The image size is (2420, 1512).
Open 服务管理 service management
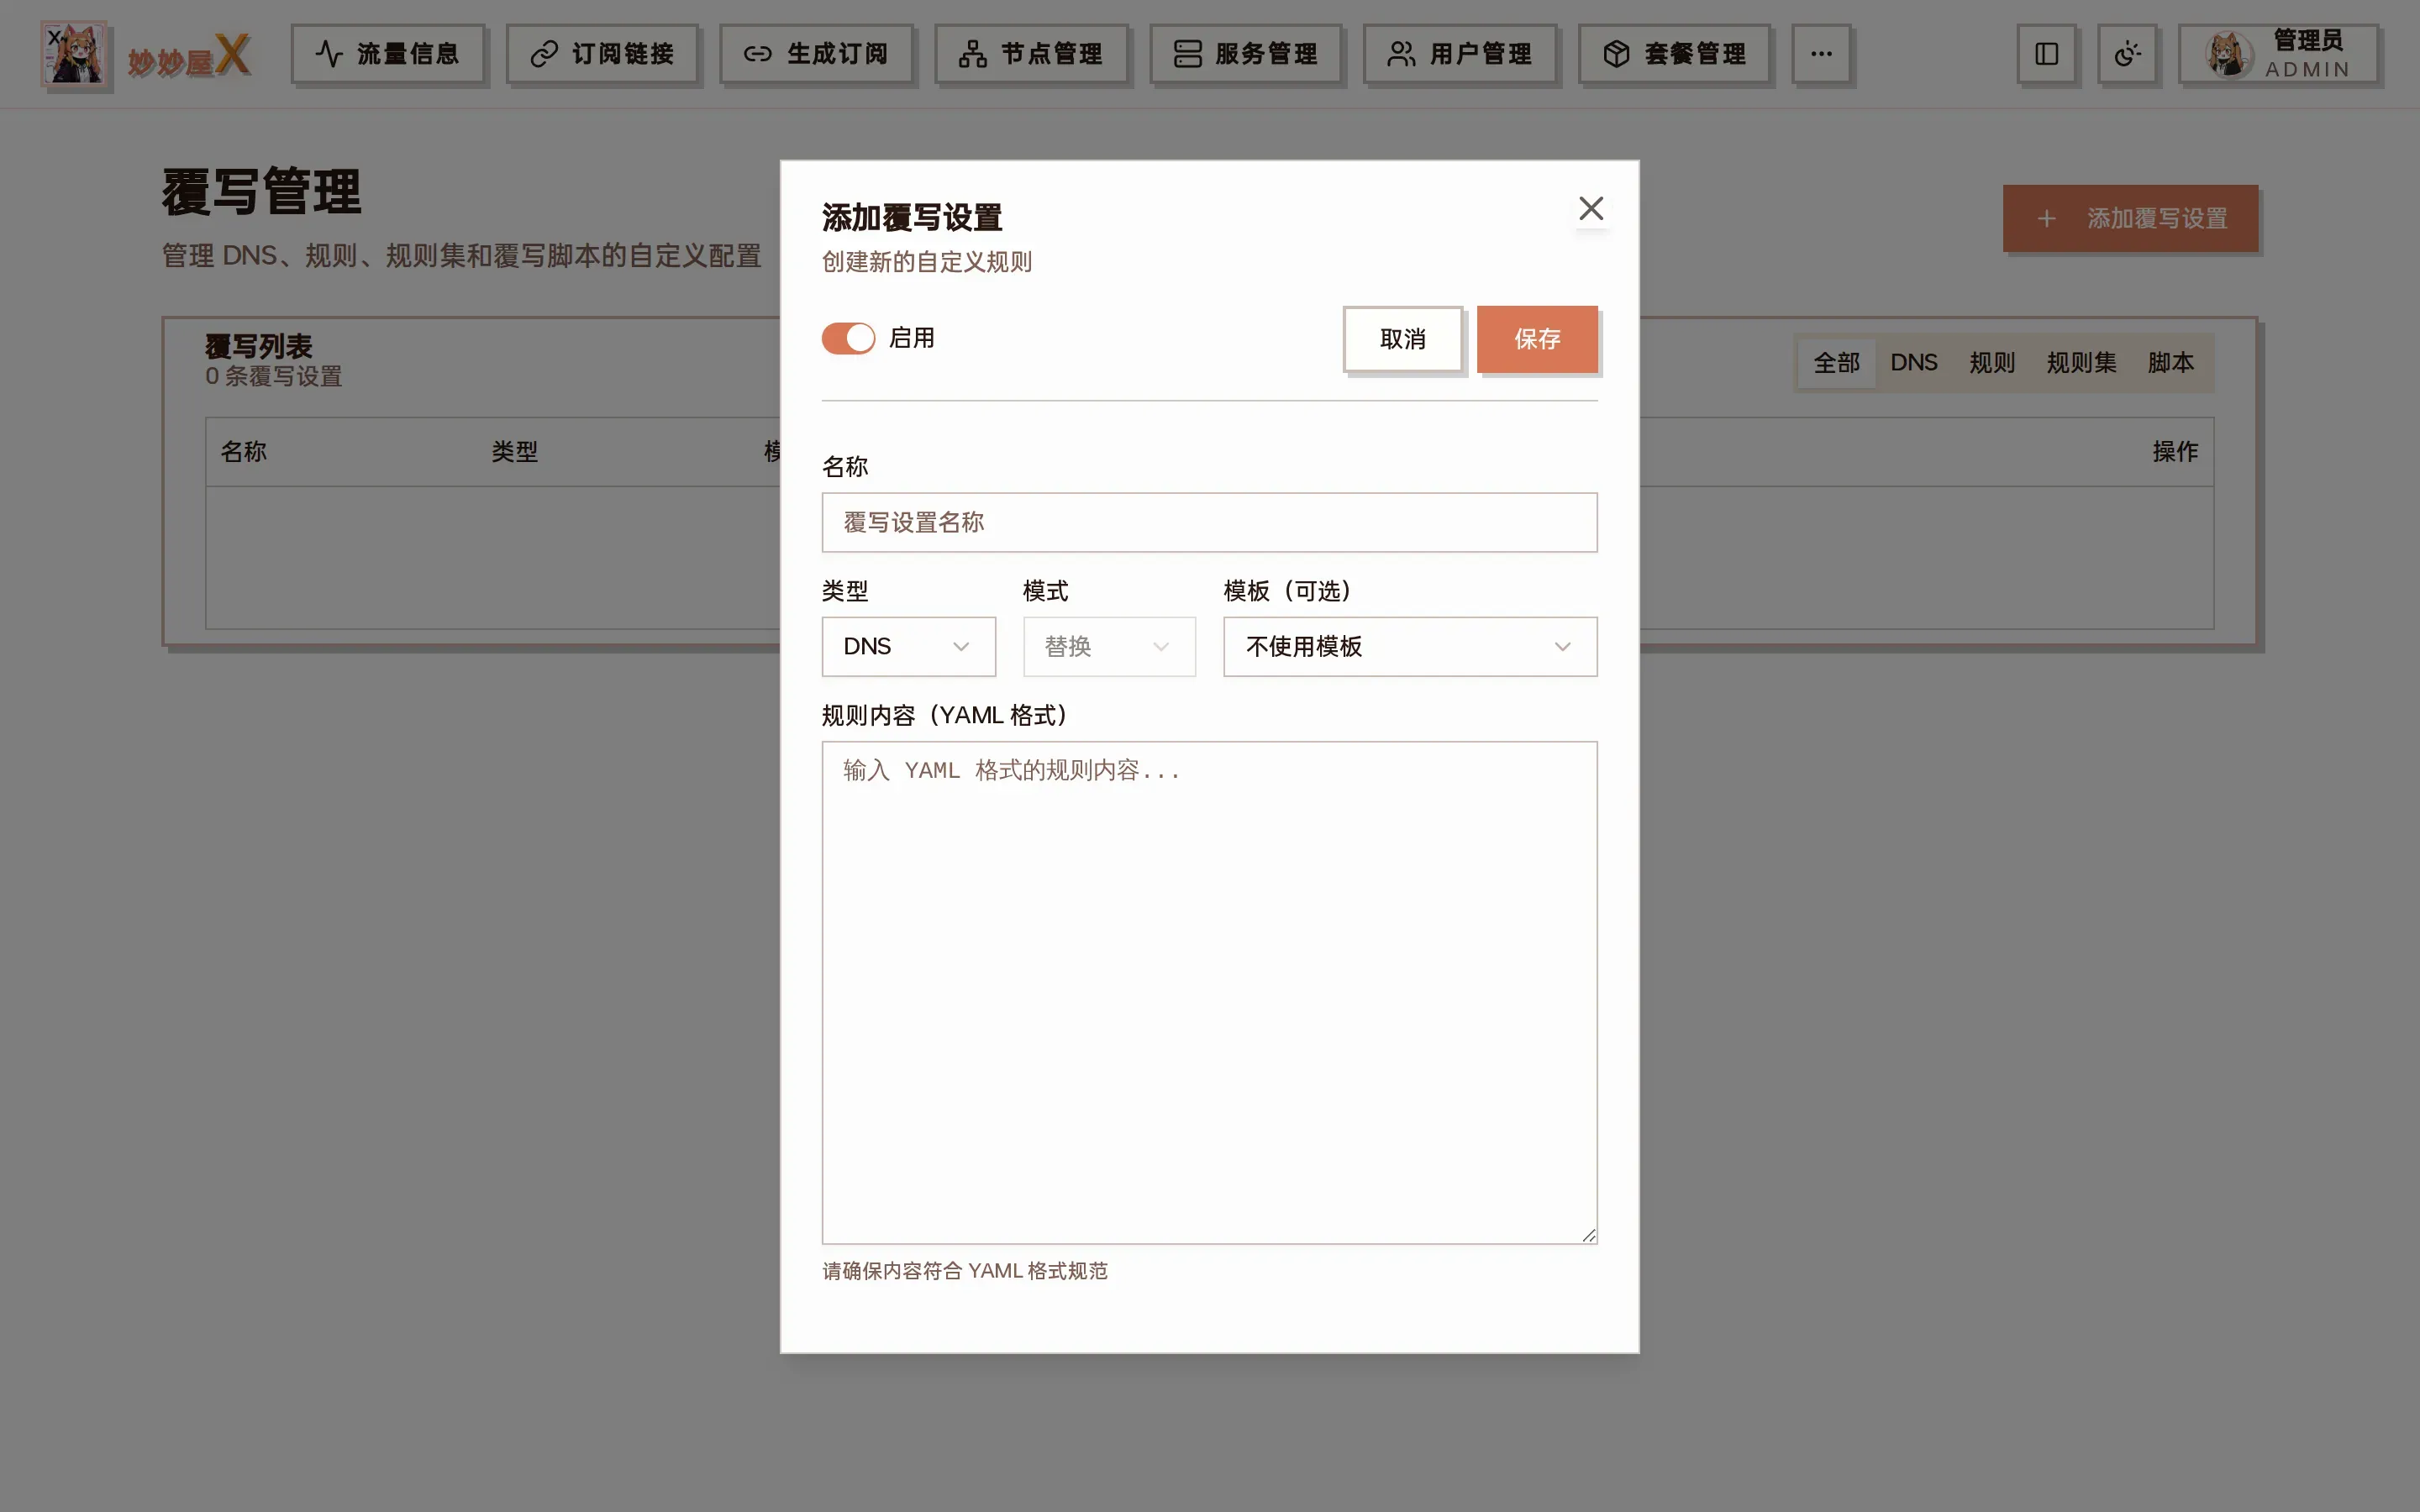[x=1245, y=54]
